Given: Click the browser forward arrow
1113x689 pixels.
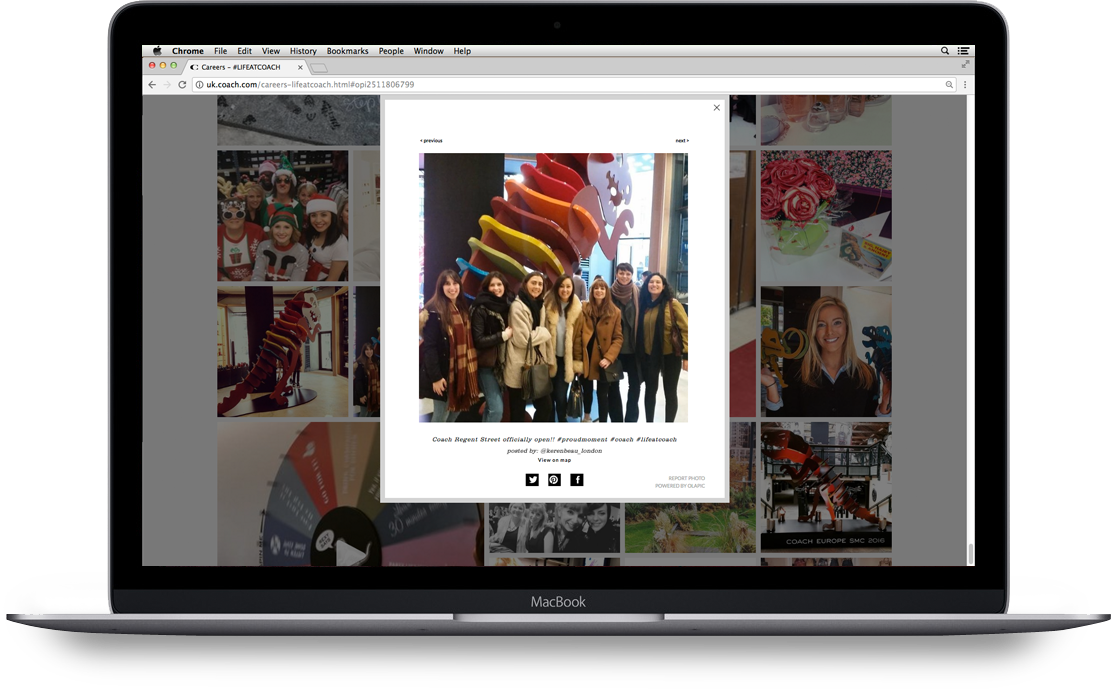Looking at the screenshot, I should (x=167, y=84).
